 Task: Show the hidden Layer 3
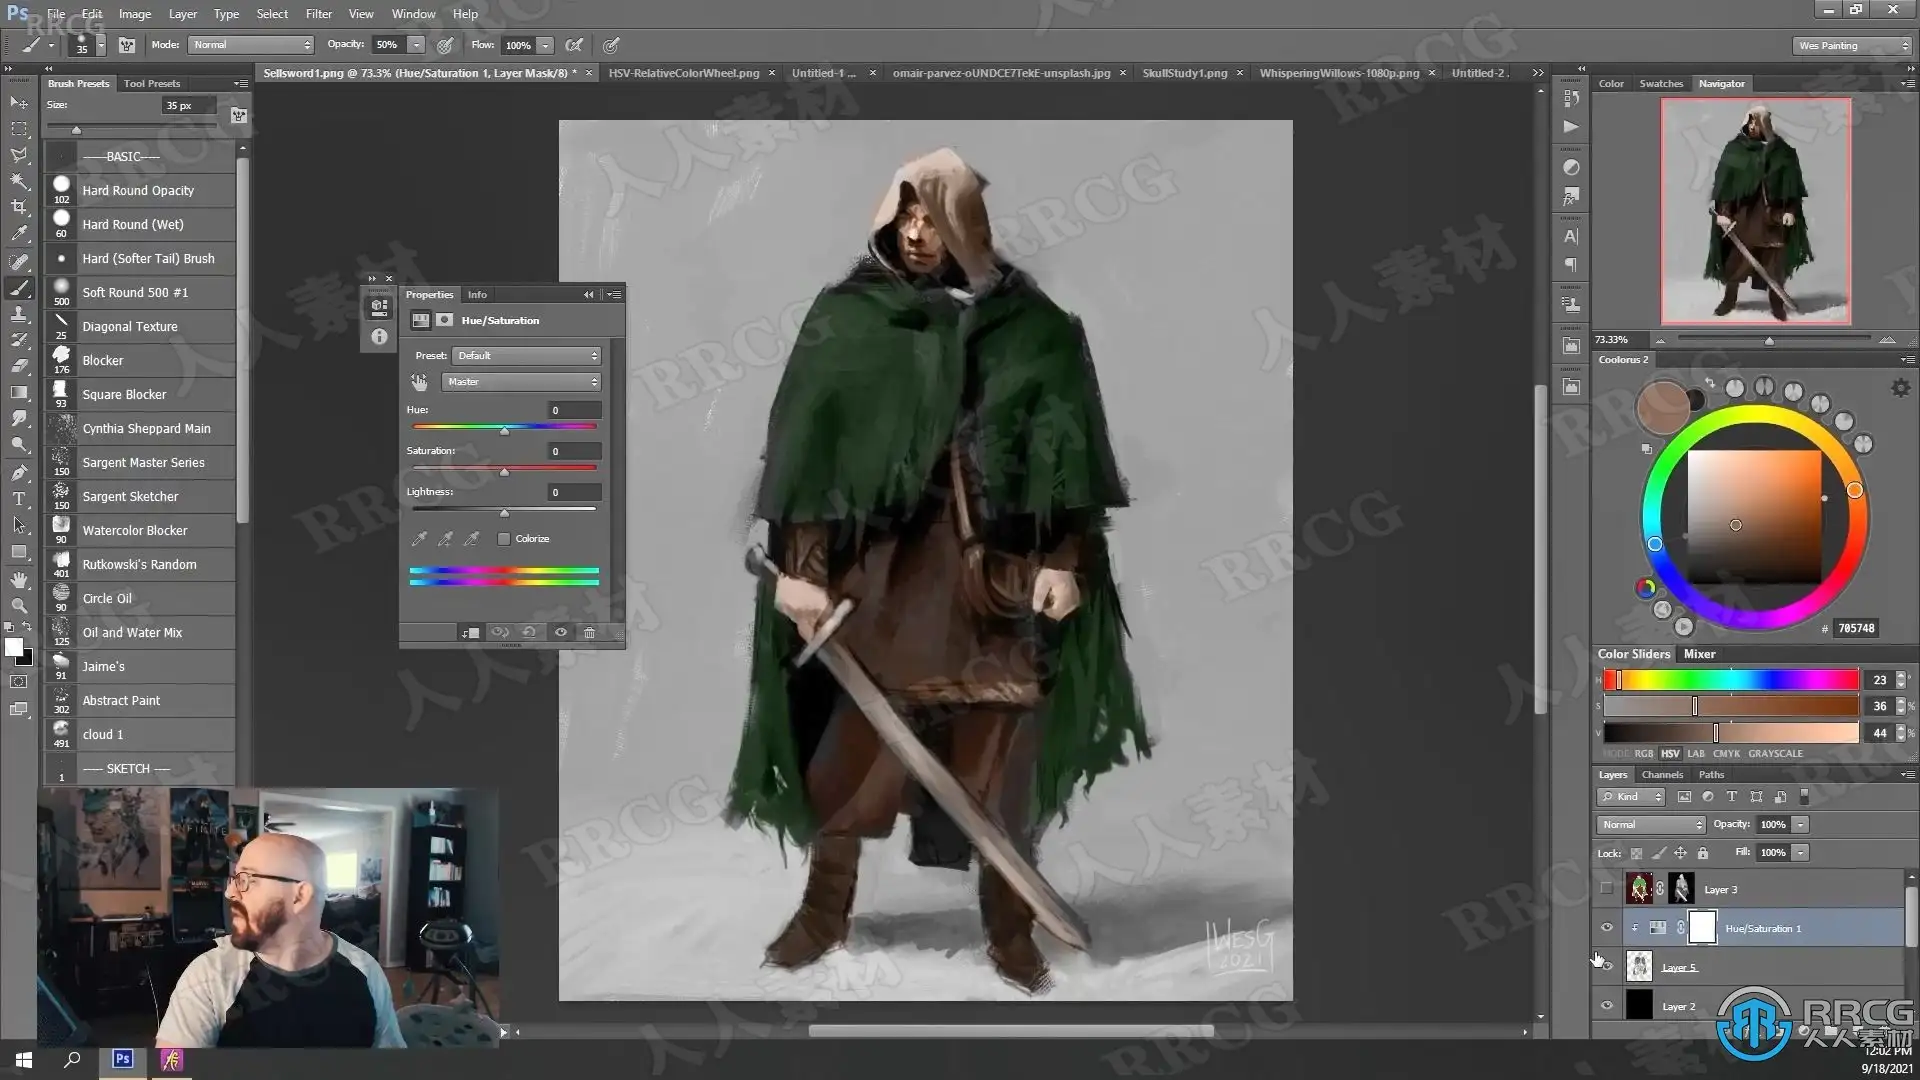[x=1607, y=889]
